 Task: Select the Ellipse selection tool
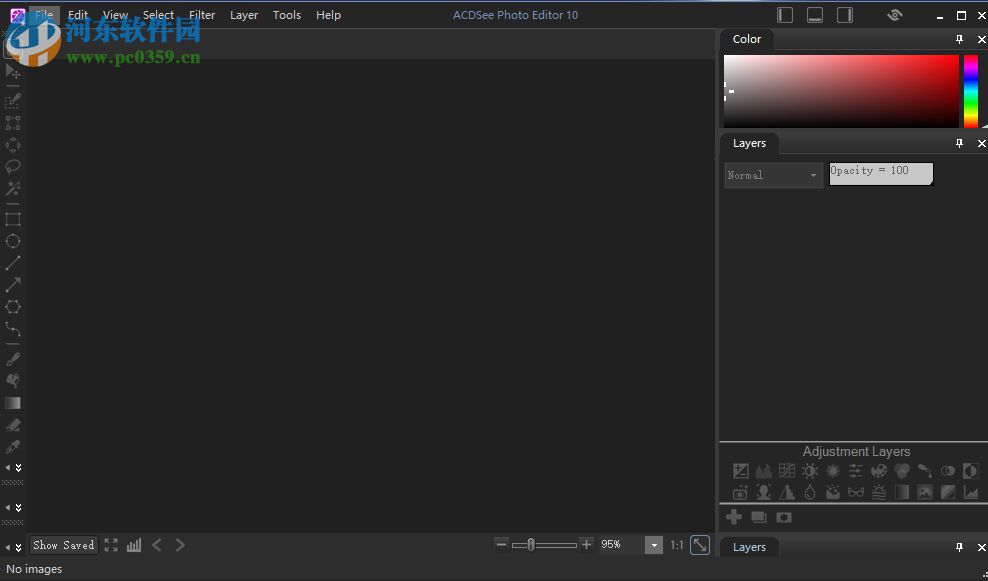click(x=13, y=241)
